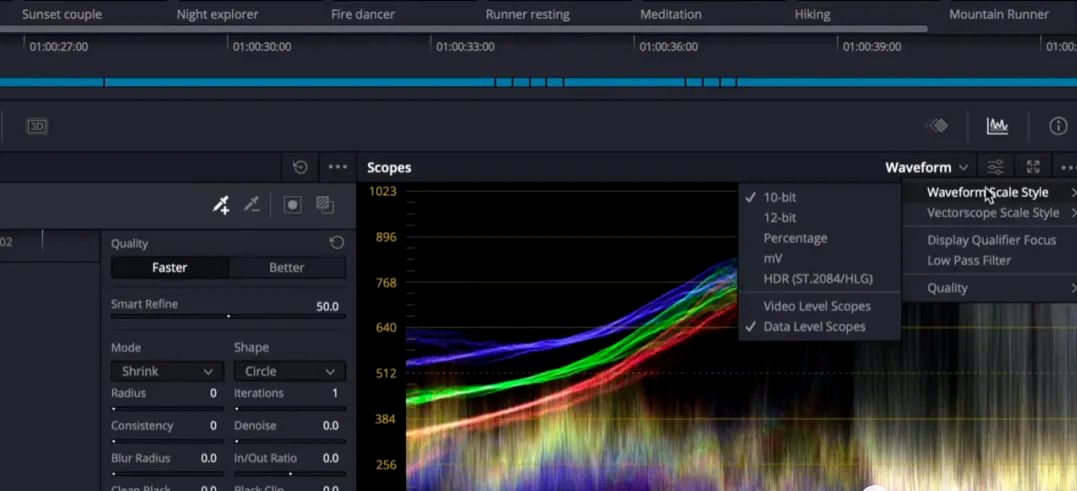Image resolution: width=1077 pixels, height=491 pixels.
Task: Click the Denoise value field
Action: (331, 426)
